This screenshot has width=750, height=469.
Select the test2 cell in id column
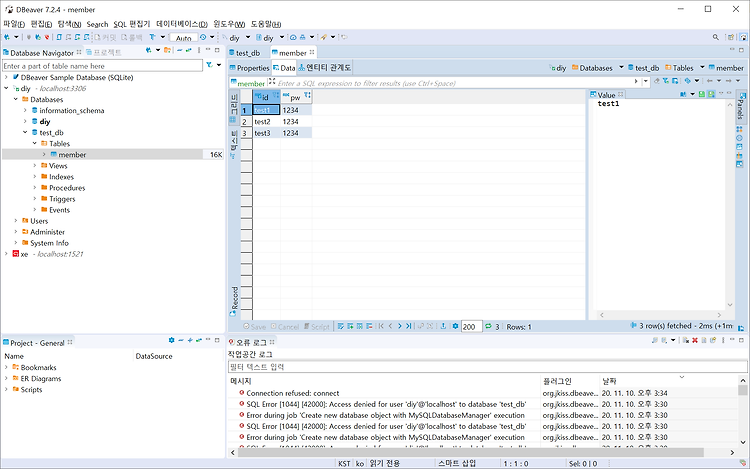click(266, 121)
